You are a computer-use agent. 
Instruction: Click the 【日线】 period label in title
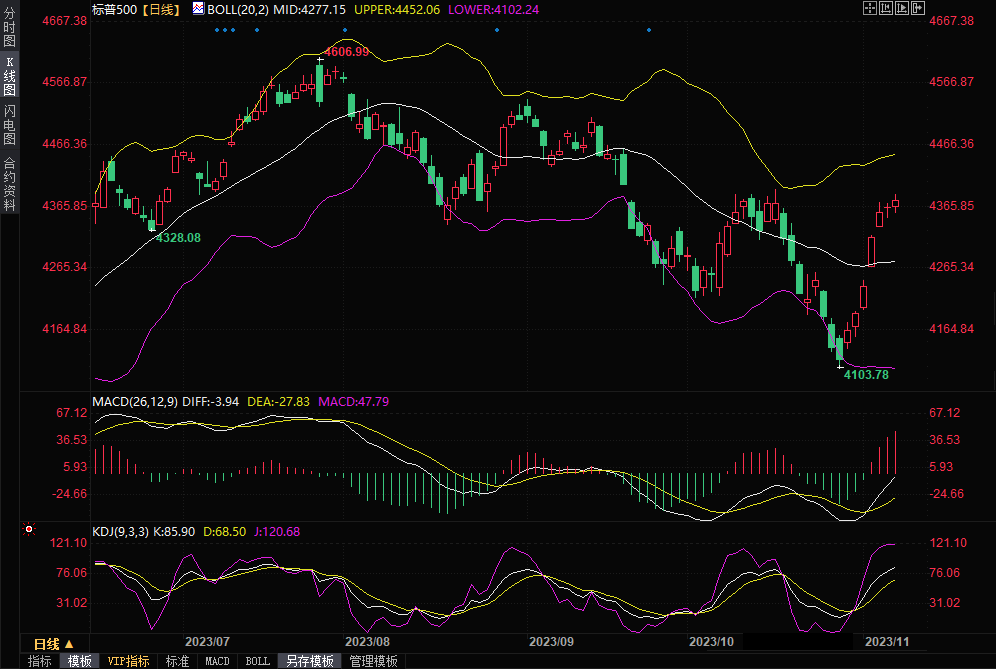(x=160, y=9)
